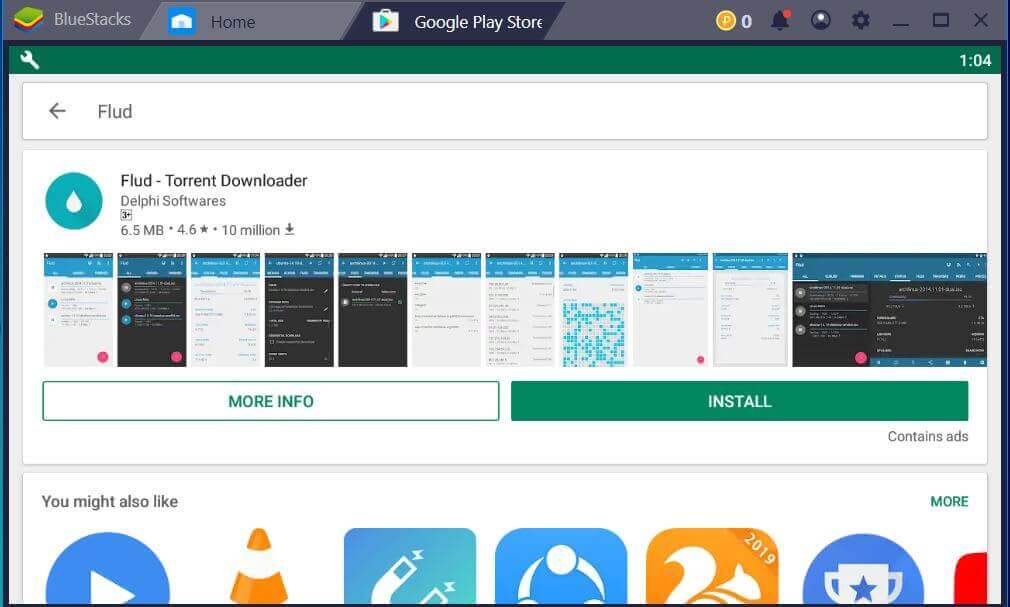
Task: Open the teal grid pieces screenshot thumbnail
Action: coord(593,310)
